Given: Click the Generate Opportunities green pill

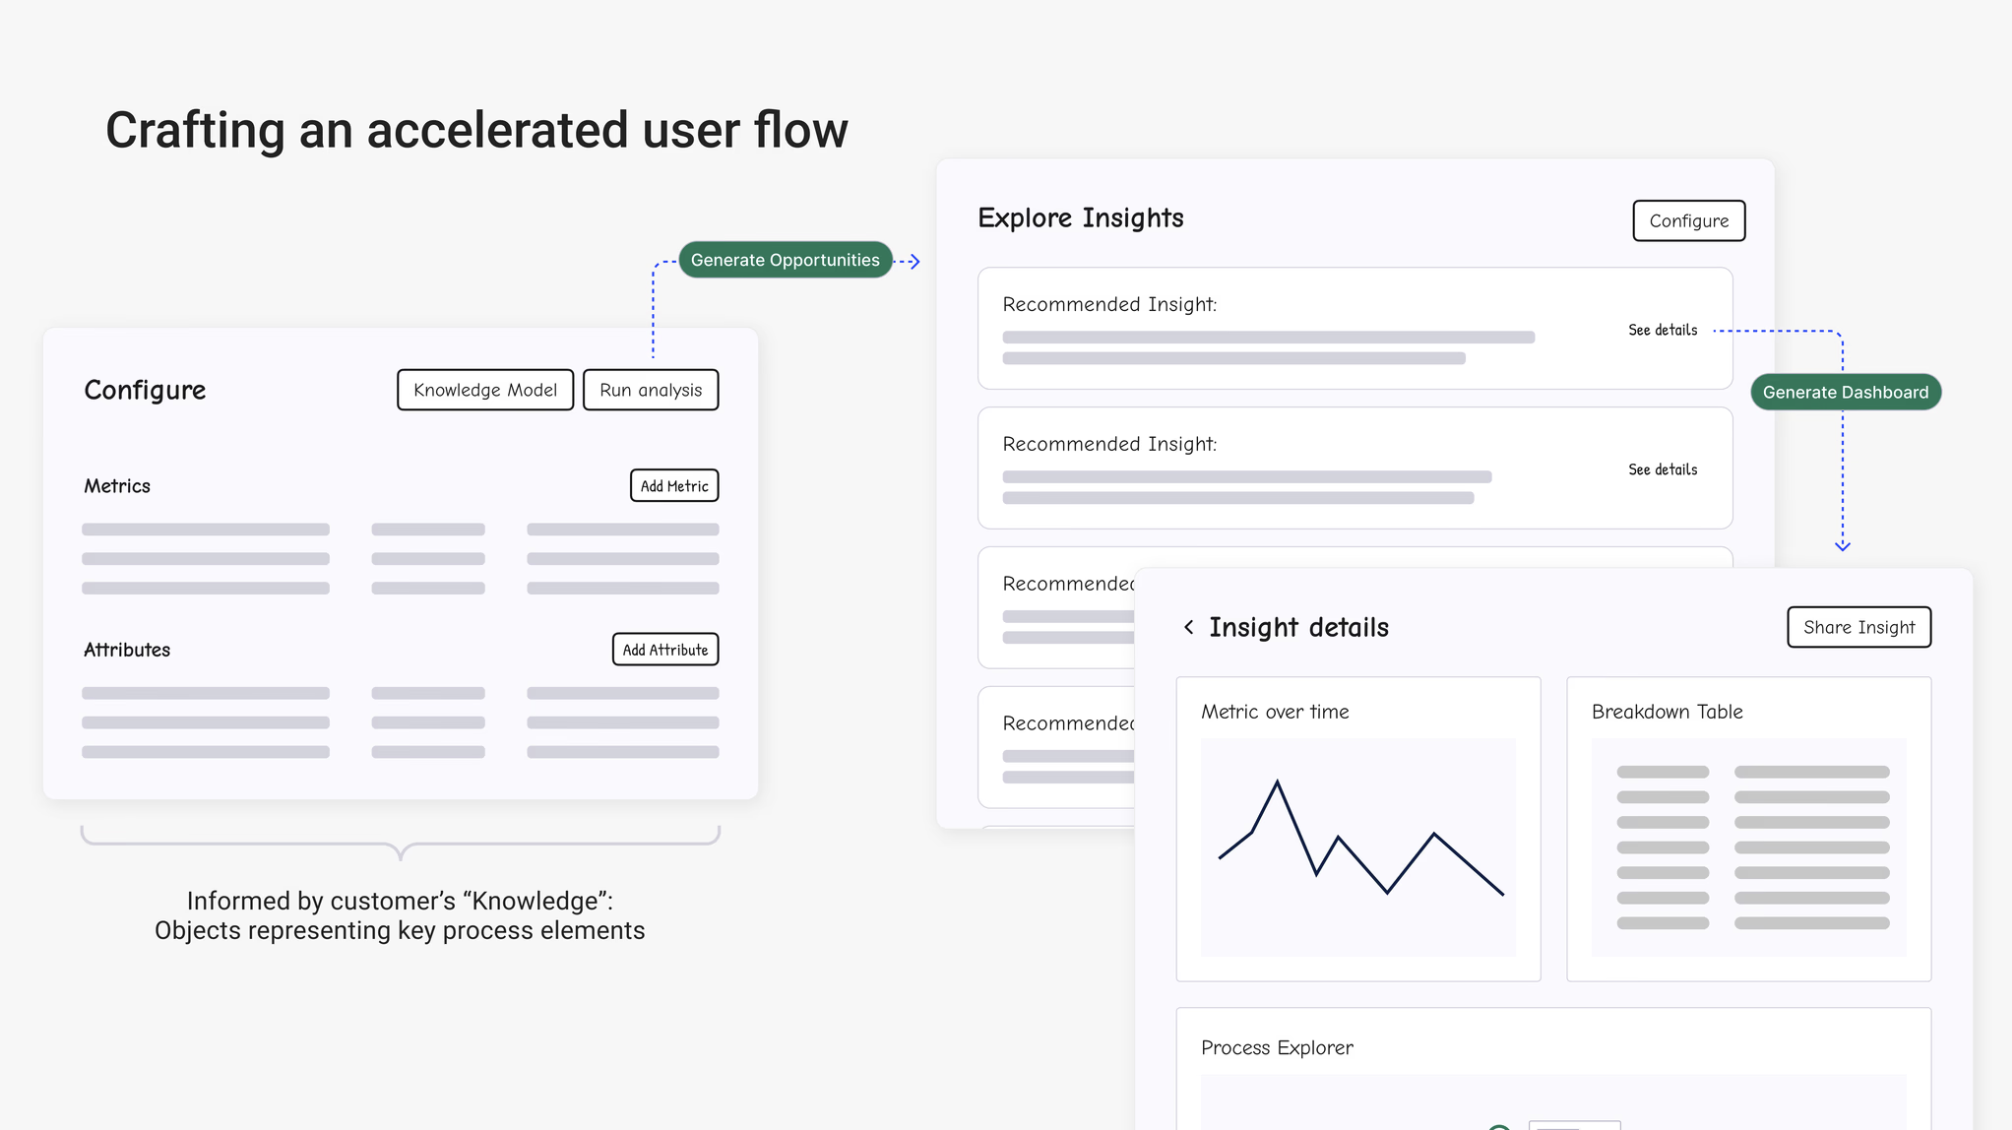Looking at the screenshot, I should tap(785, 260).
